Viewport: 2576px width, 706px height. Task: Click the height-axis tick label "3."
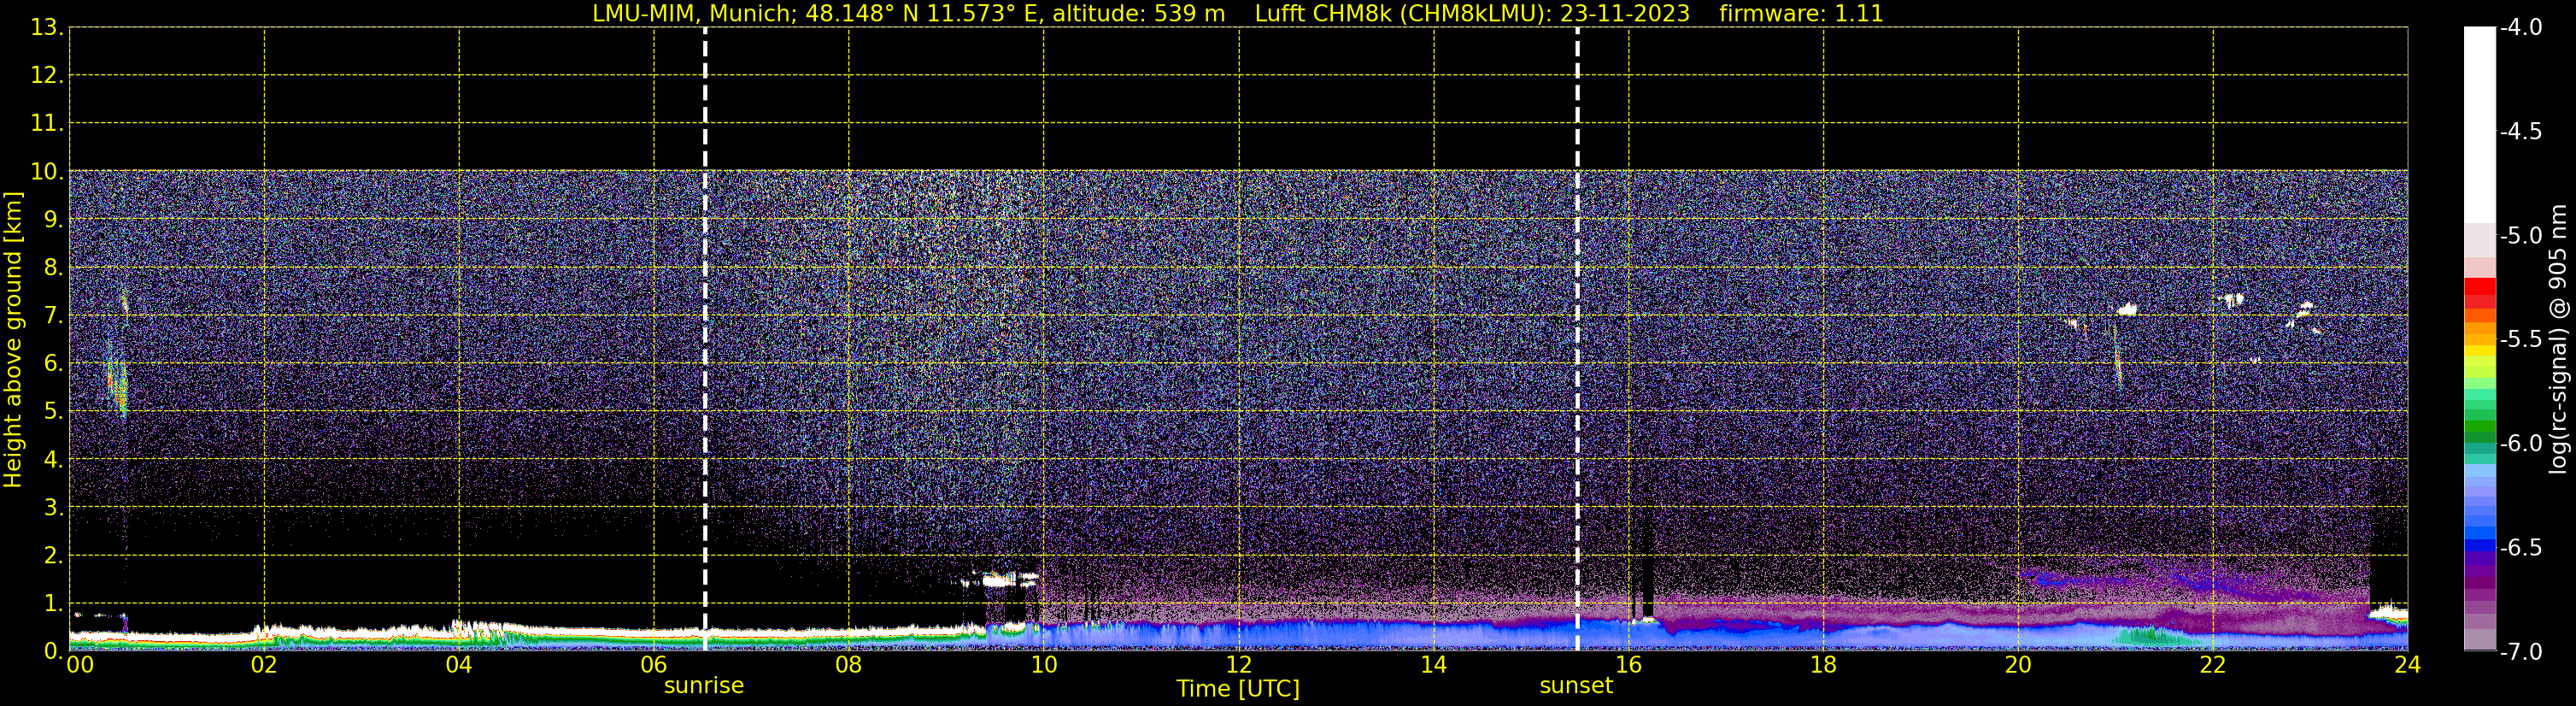(53, 508)
